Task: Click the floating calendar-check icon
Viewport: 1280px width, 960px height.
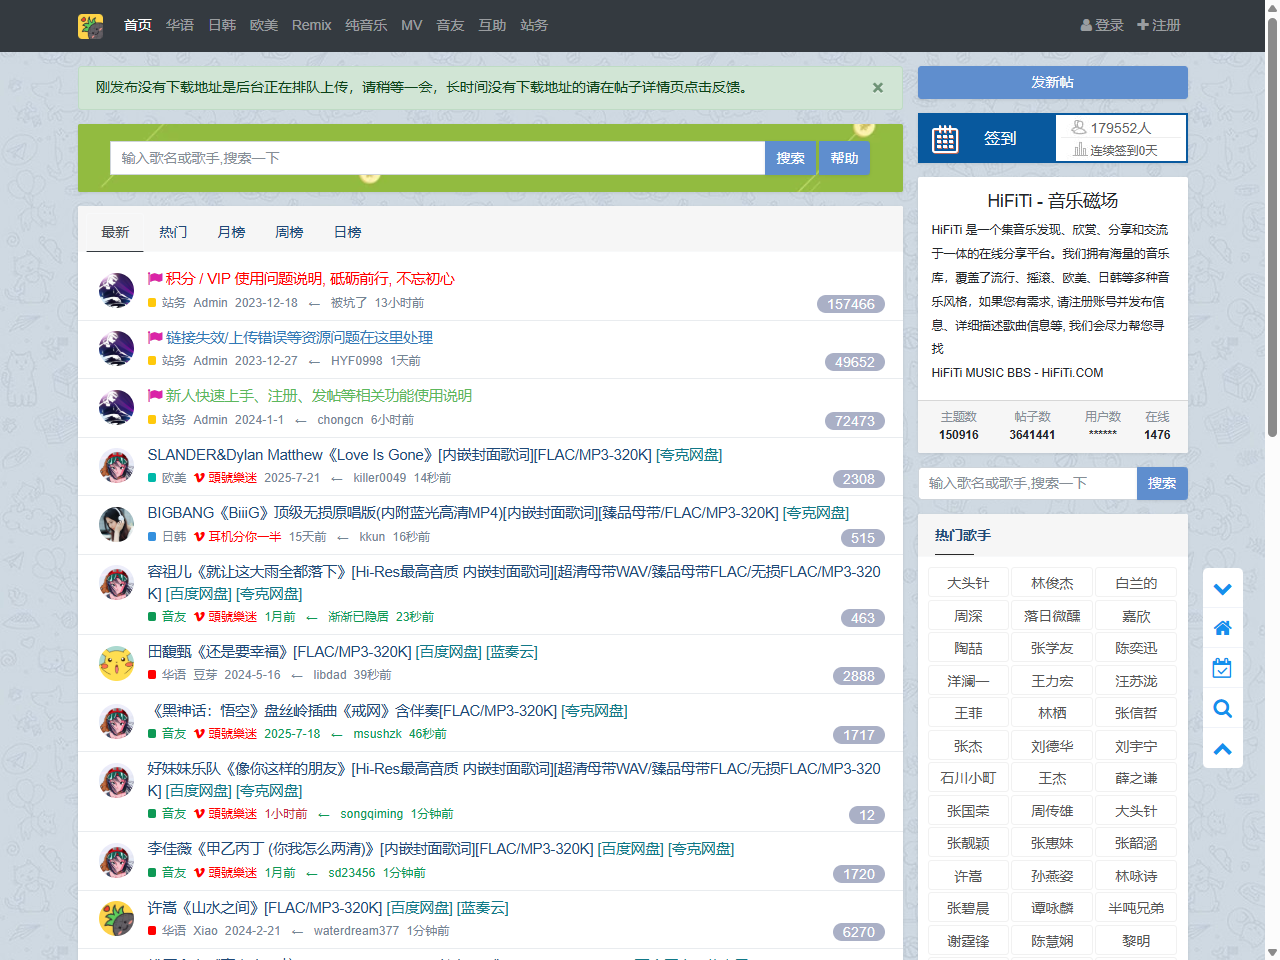Action: tap(1222, 668)
